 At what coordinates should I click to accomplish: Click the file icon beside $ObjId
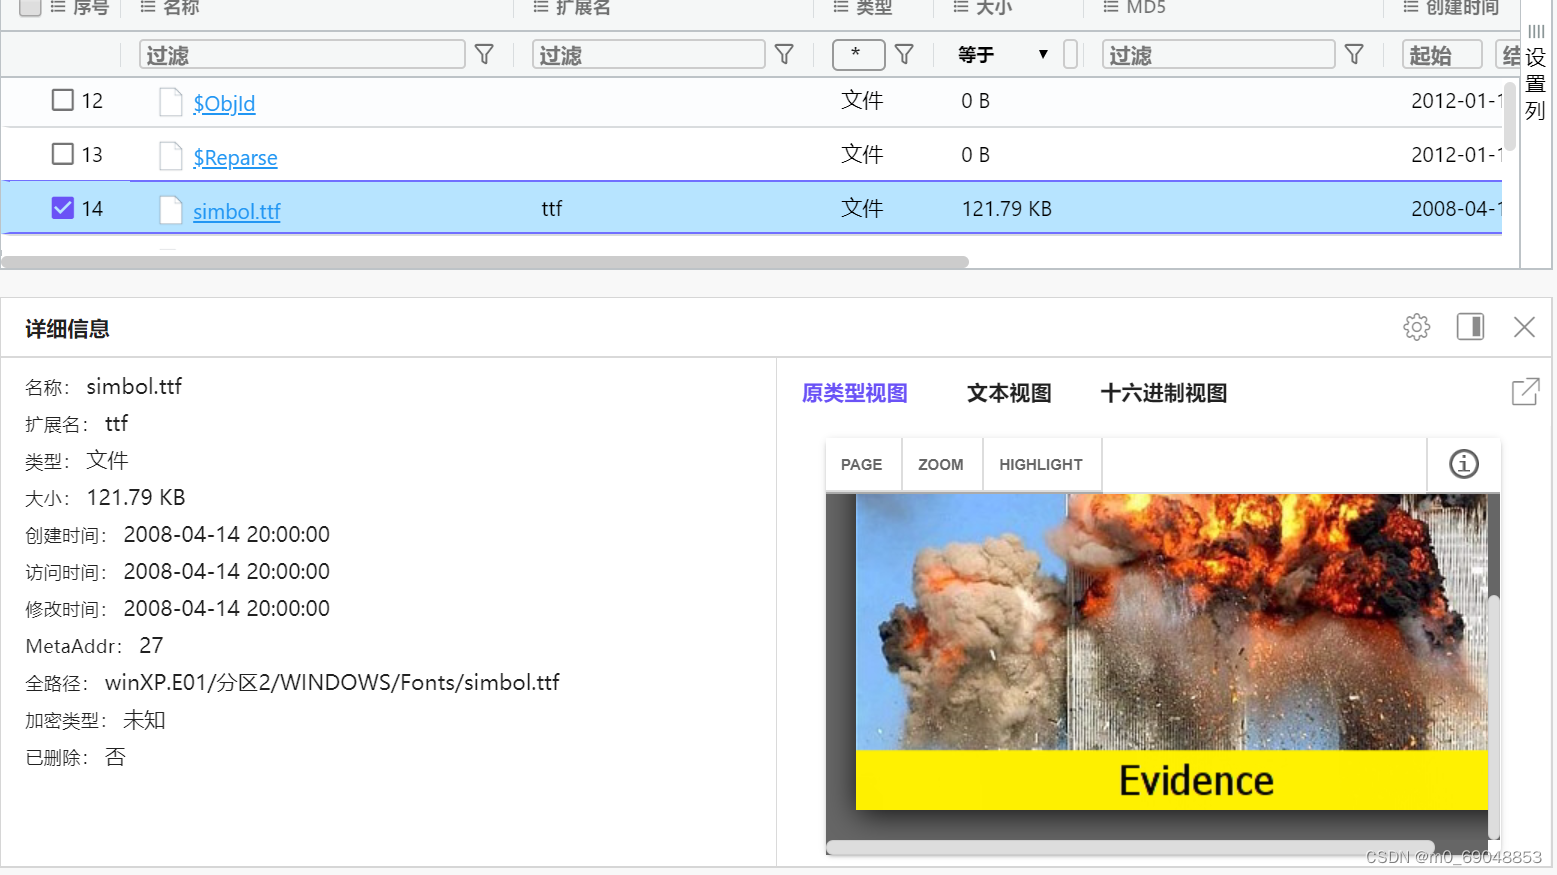click(171, 102)
